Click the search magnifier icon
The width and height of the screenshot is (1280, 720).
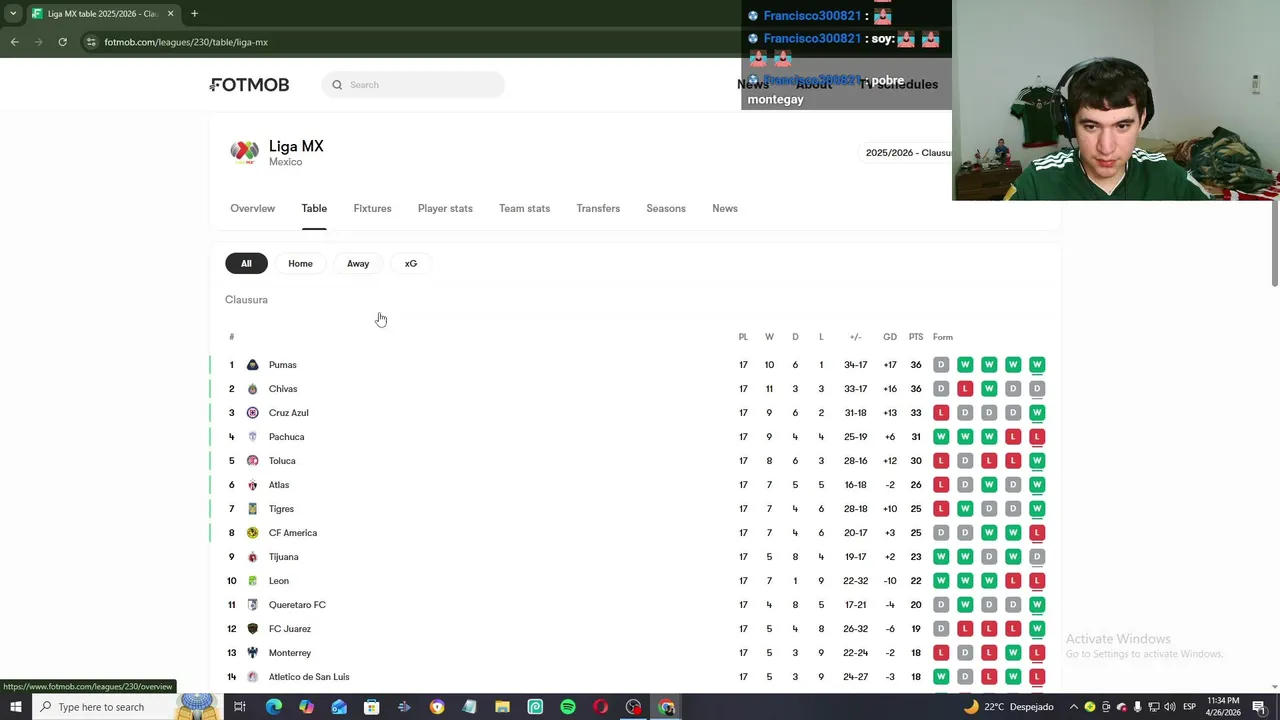[x=337, y=85]
